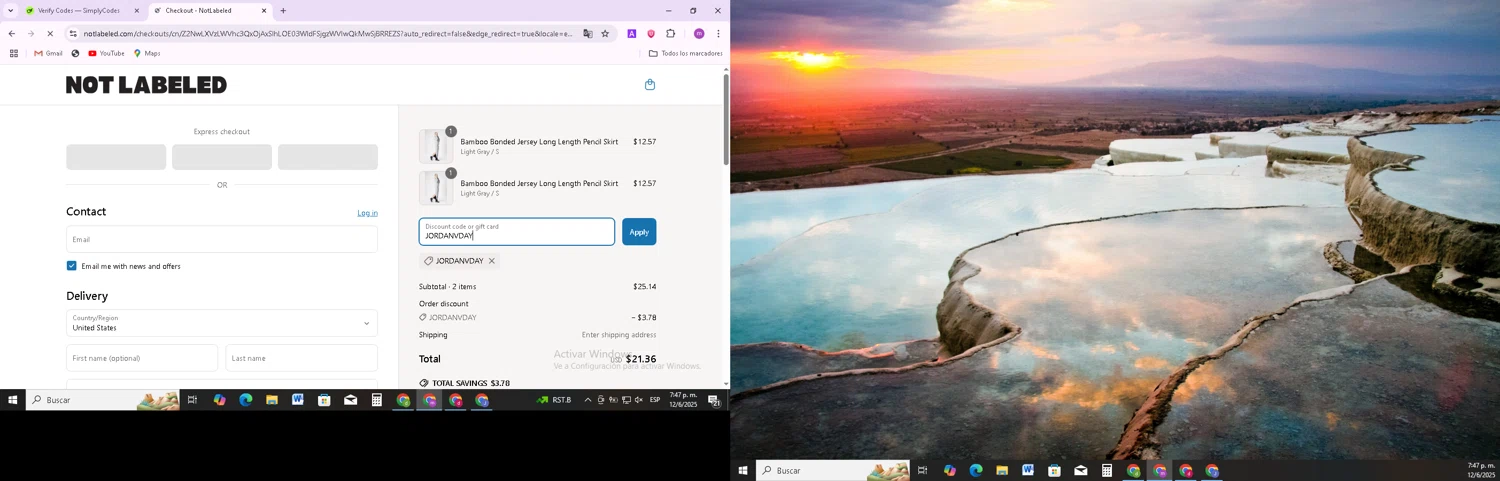Viewport: 1500px width, 481px height.
Task: Apply the discount code
Action: [639, 232]
